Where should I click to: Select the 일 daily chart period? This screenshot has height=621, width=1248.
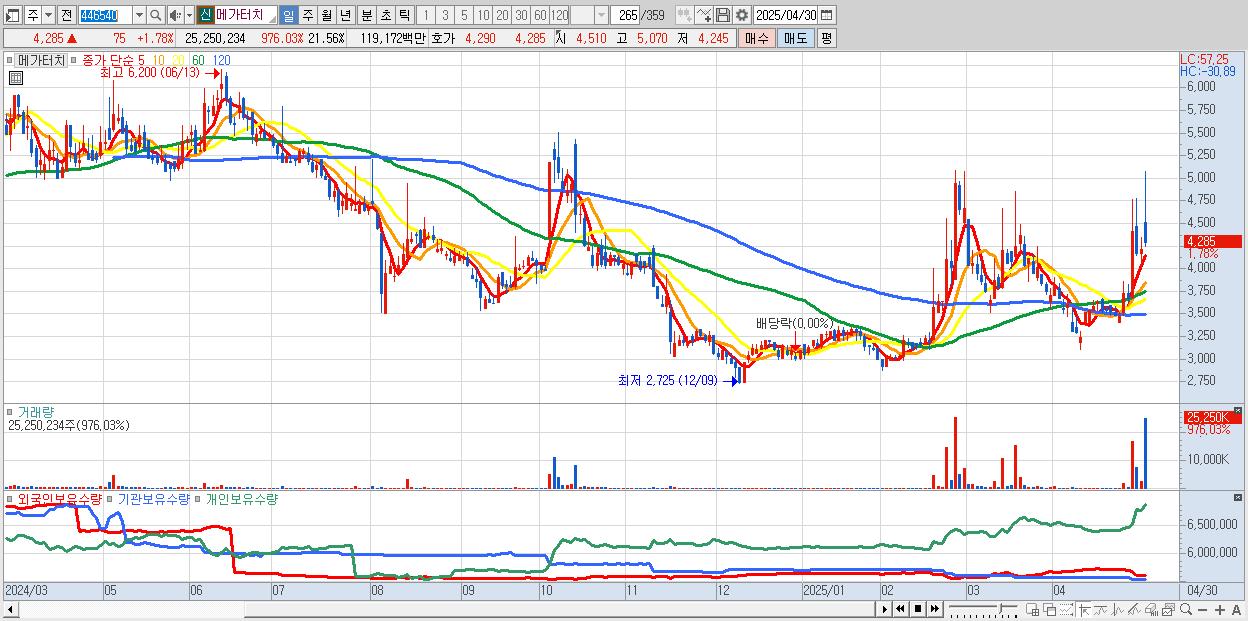(x=289, y=15)
